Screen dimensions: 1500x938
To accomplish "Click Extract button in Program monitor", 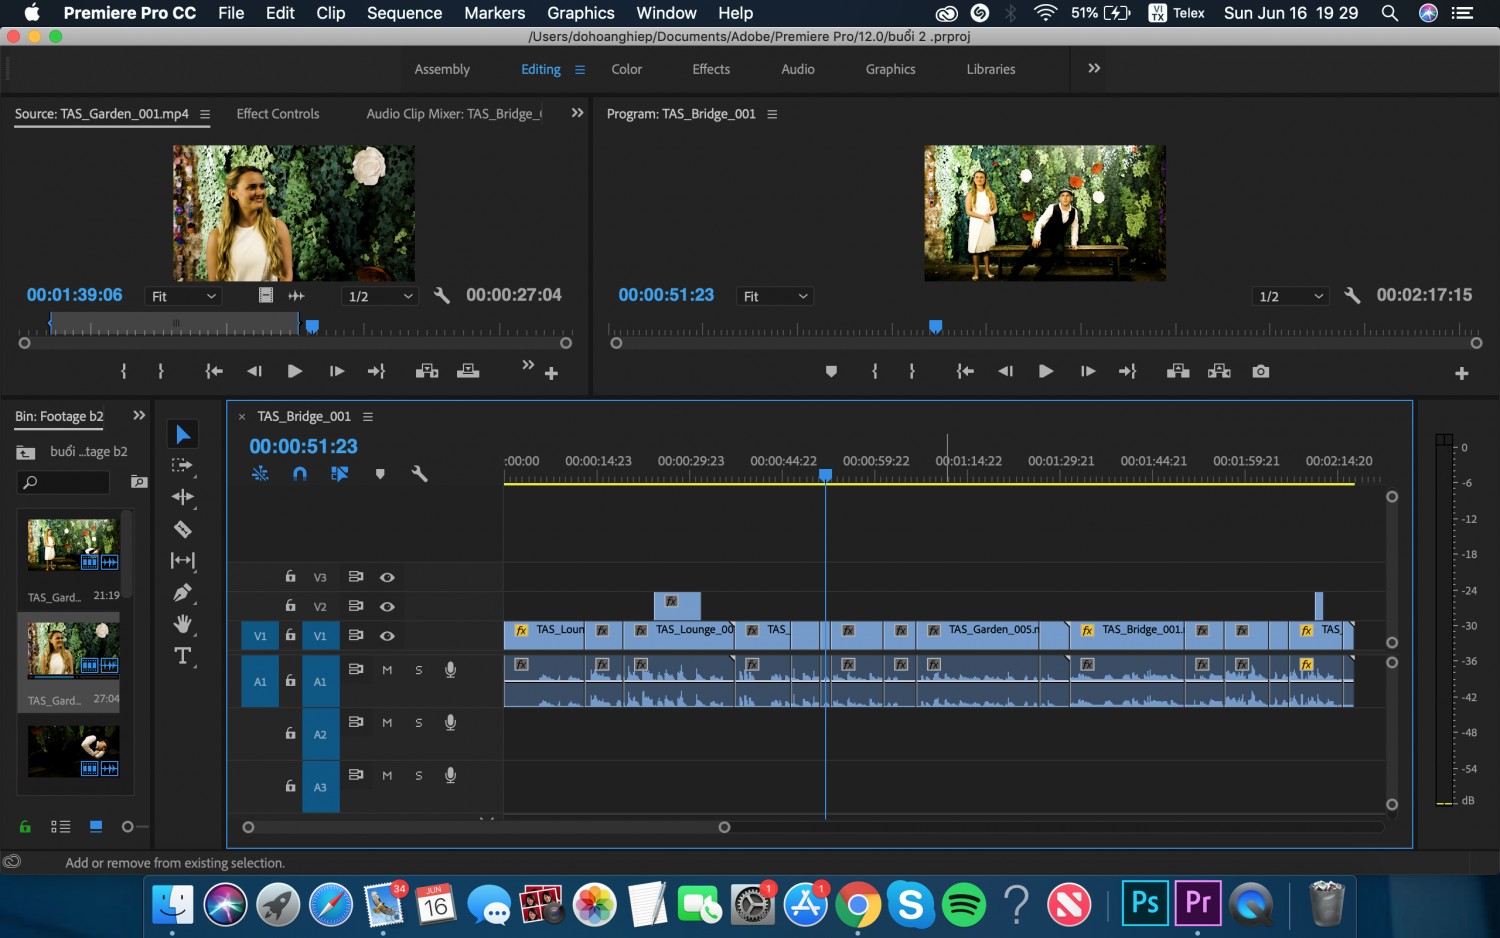I will pos(1219,371).
